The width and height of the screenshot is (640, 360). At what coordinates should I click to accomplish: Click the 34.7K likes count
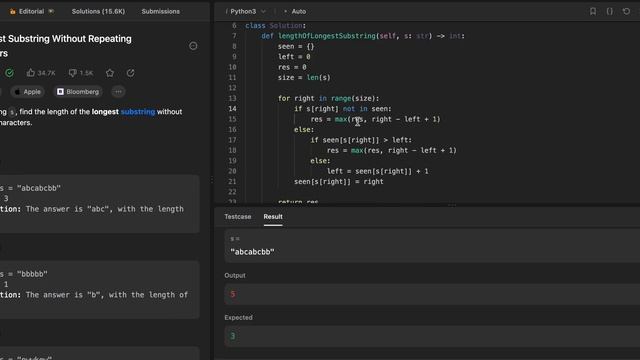click(x=46, y=73)
